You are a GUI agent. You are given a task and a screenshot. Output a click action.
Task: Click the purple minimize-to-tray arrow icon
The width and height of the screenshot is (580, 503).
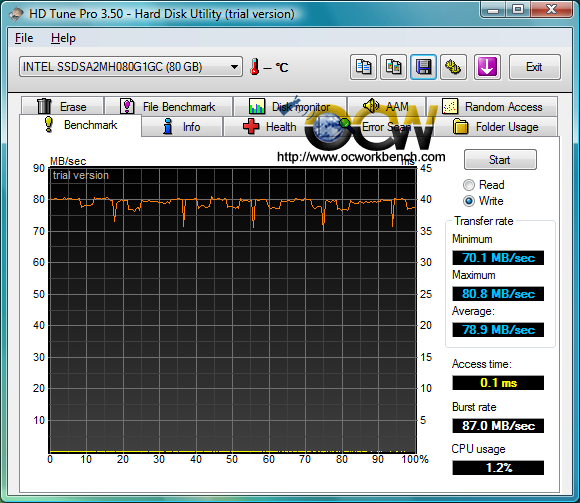pos(487,67)
